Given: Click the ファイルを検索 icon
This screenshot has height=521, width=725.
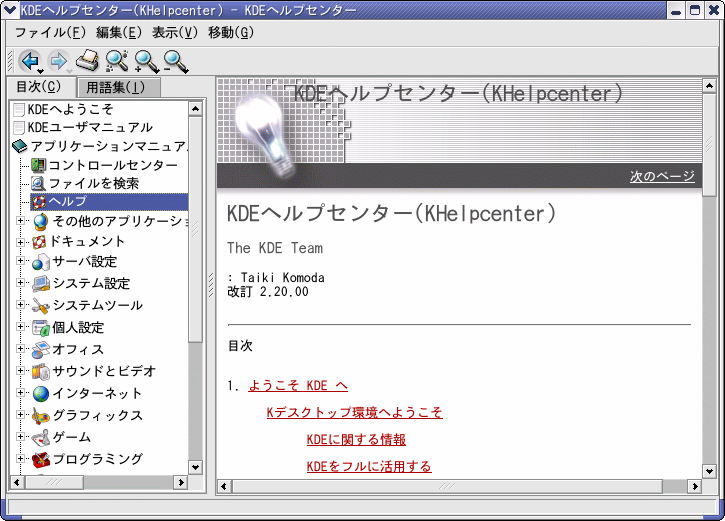Looking at the screenshot, I should (x=38, y=184).
